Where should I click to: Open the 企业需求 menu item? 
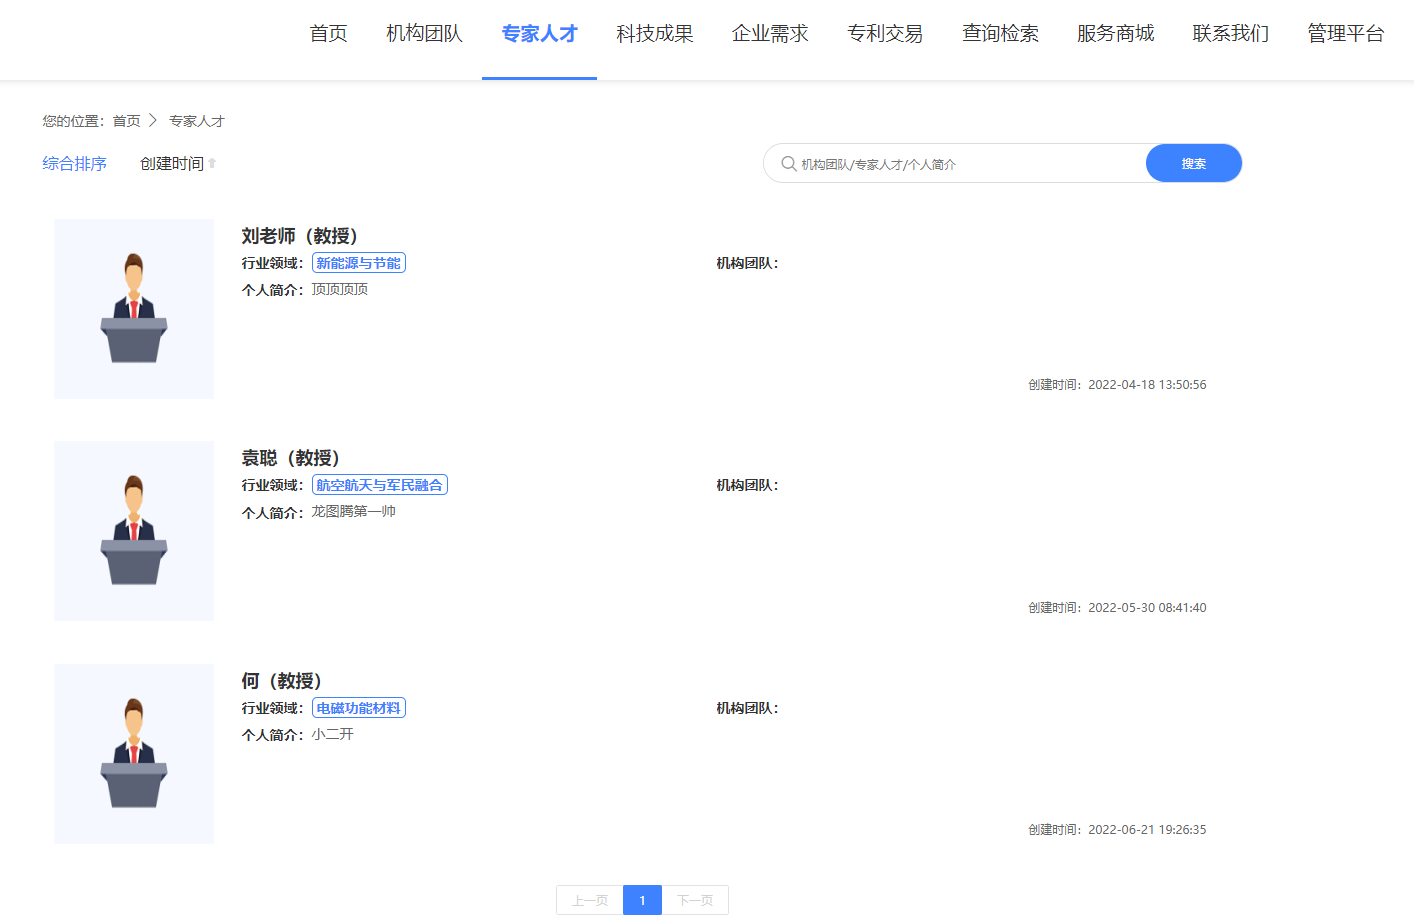[769, 34]
